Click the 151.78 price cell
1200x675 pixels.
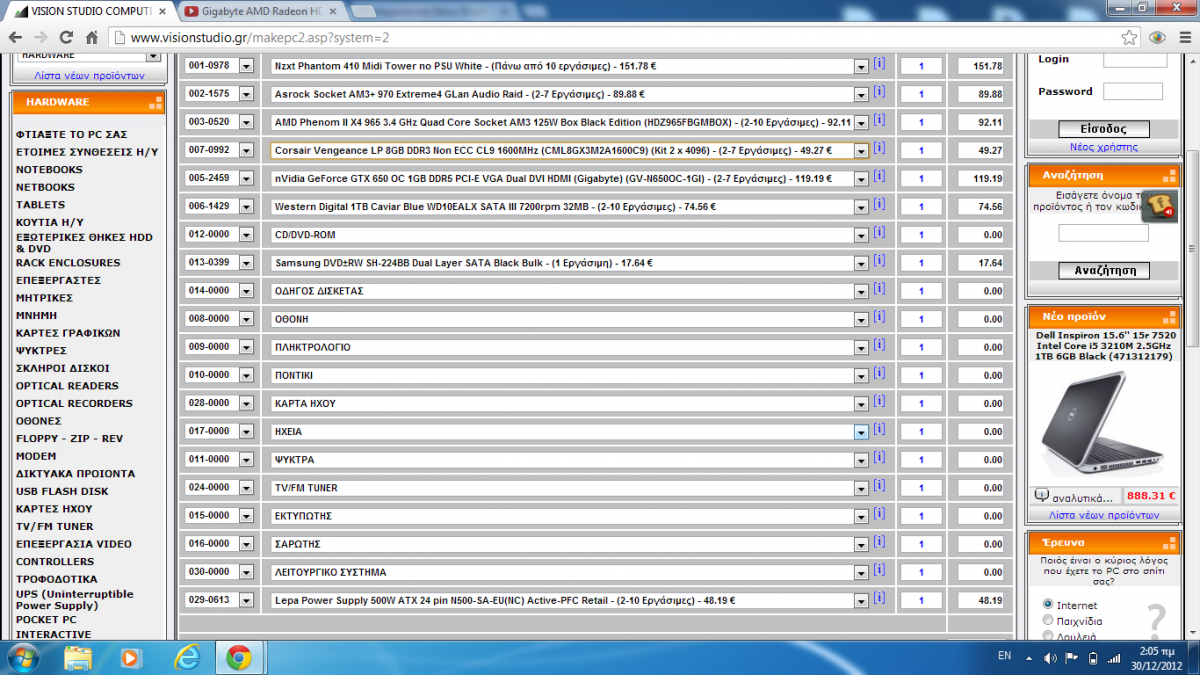pyautogui.click(x=980, y=66)
